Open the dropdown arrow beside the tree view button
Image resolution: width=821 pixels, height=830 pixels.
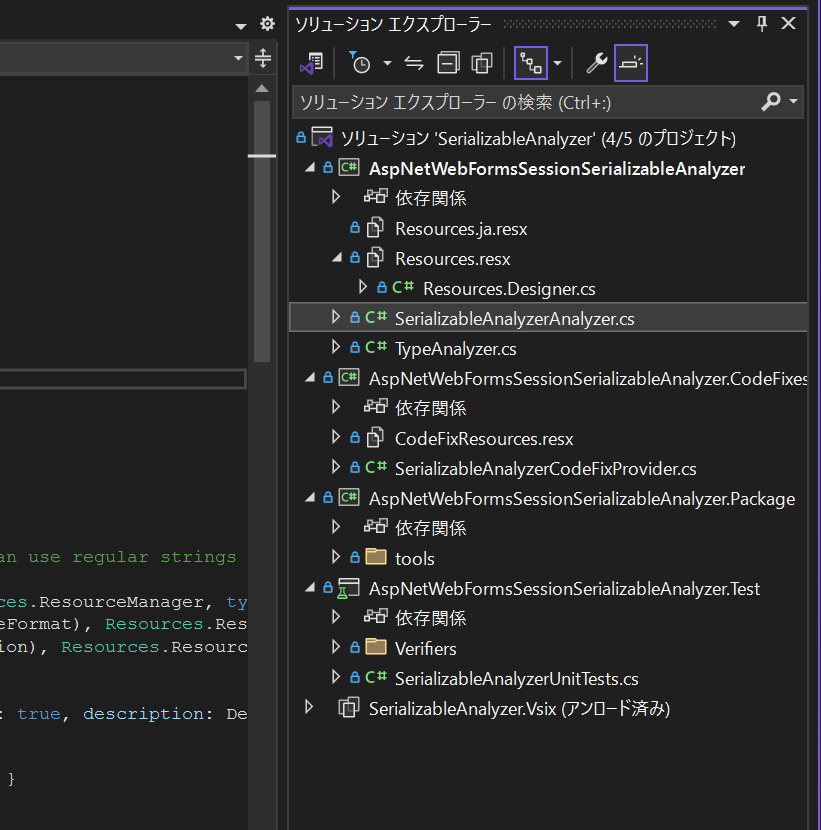point(557,64)
